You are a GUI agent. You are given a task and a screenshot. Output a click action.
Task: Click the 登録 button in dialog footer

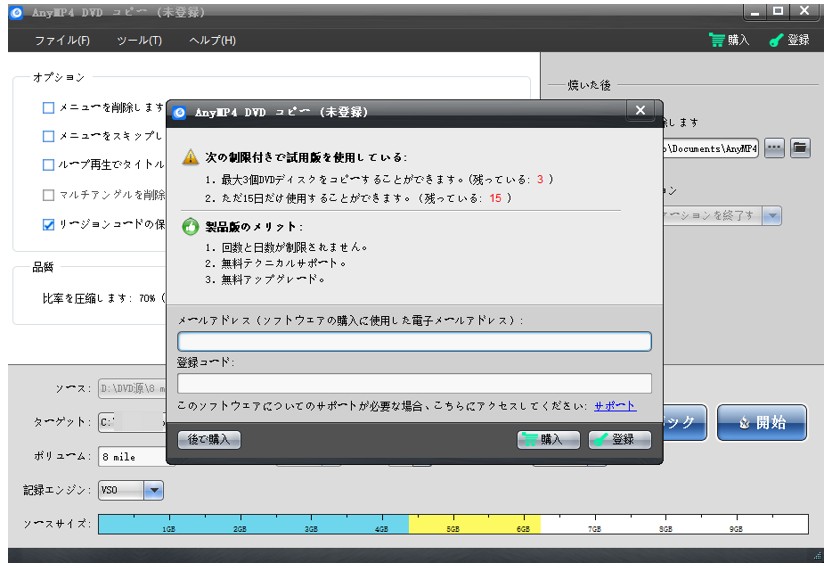[x=620, y=440]
